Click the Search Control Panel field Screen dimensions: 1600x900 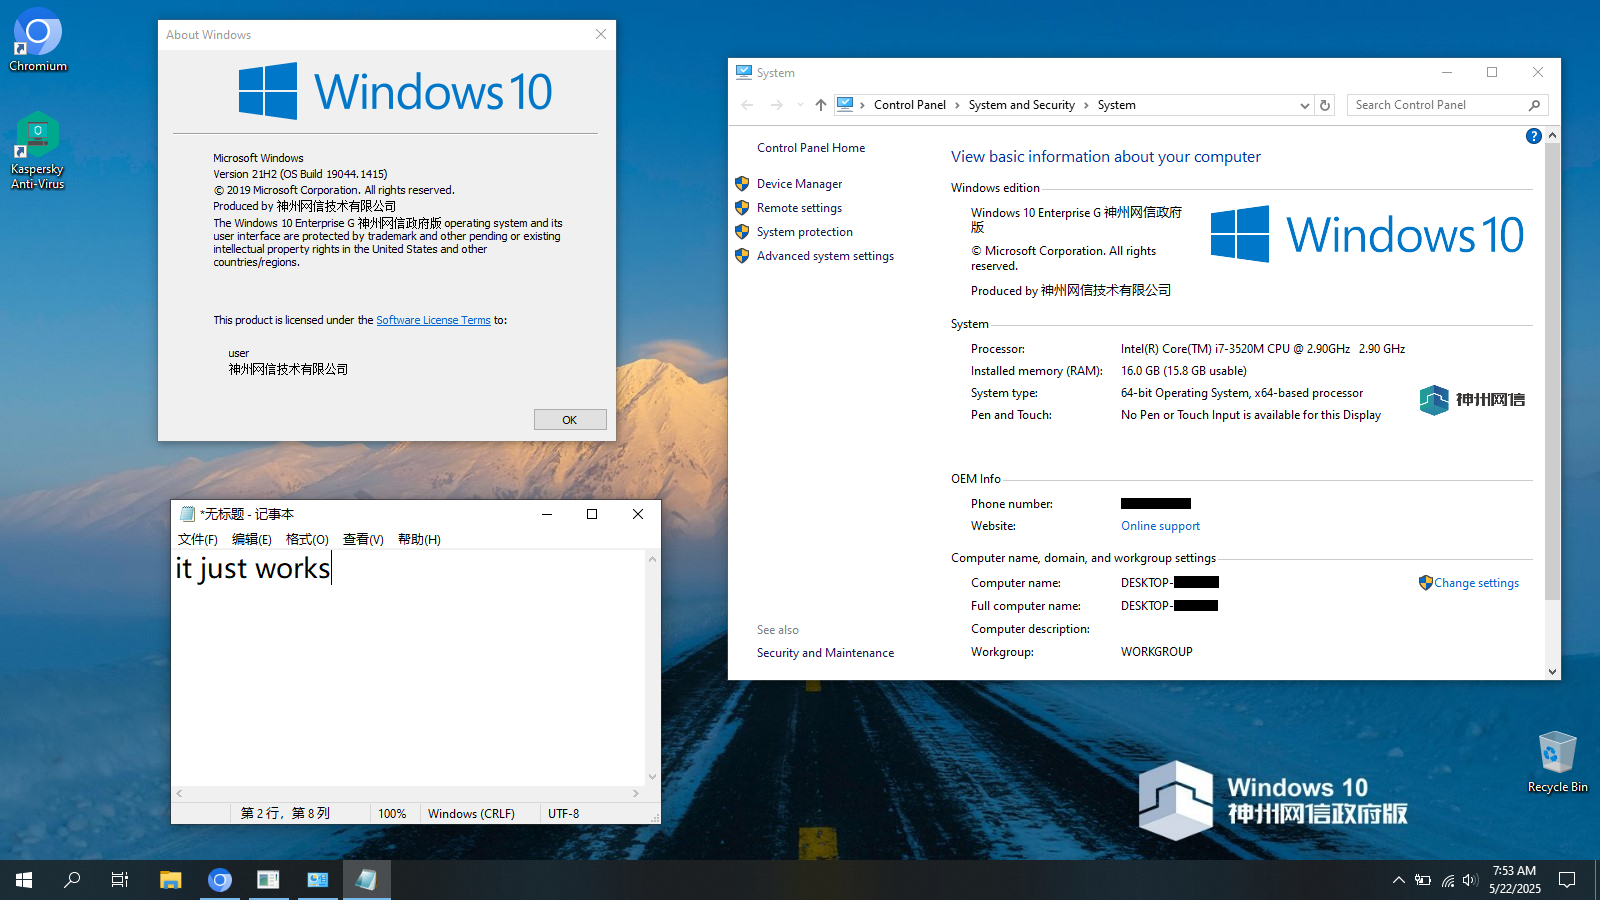click(x=1438, y=105)
